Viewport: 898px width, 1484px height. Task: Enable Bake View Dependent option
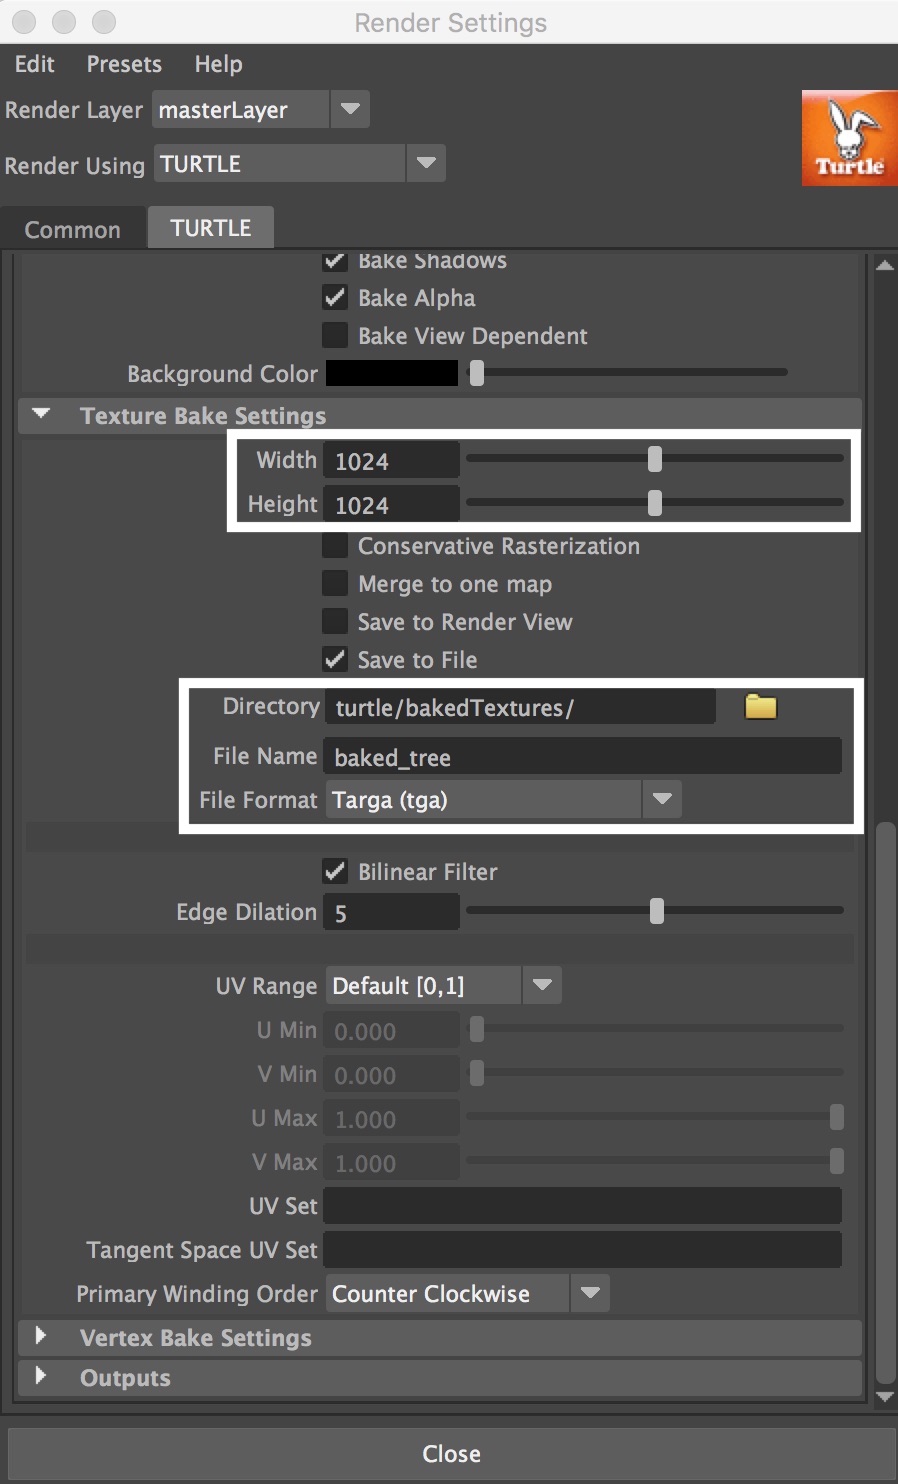tap(335, 335)
